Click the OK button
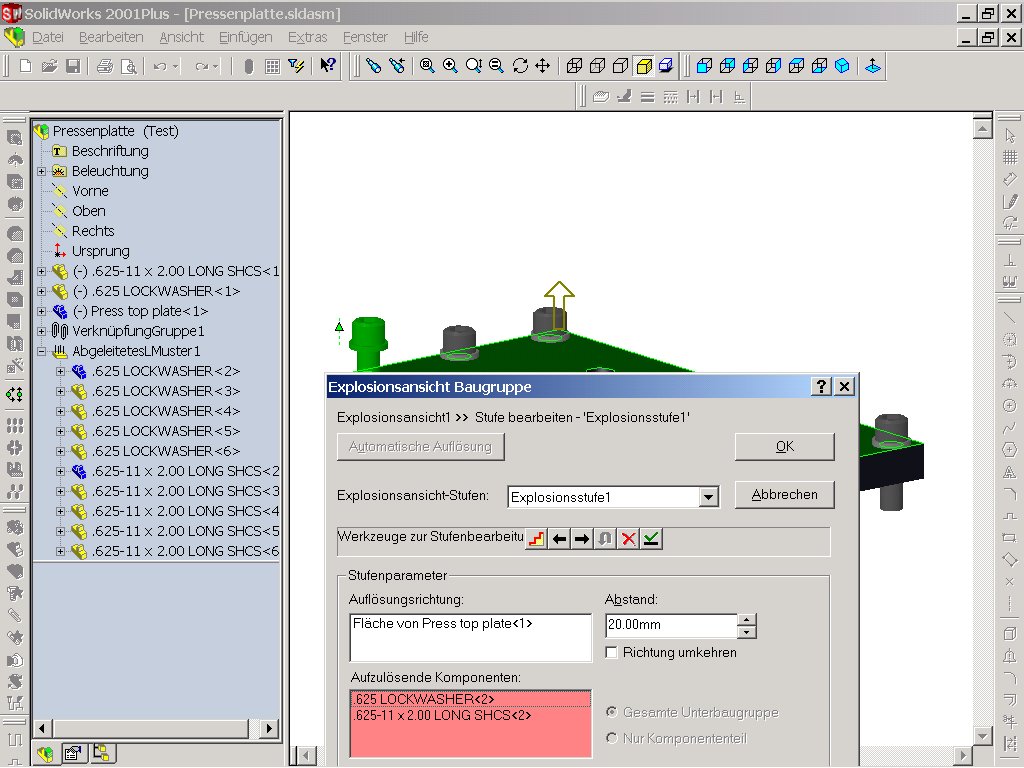The image size is (1024, 768). 784,447
